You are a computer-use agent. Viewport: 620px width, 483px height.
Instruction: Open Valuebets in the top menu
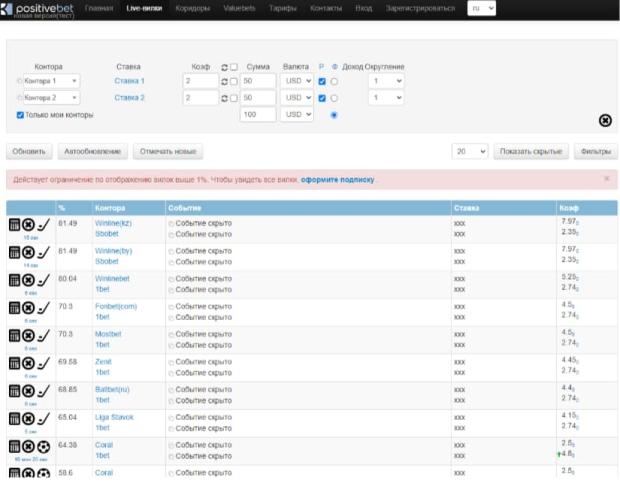[x=239, y=8]
